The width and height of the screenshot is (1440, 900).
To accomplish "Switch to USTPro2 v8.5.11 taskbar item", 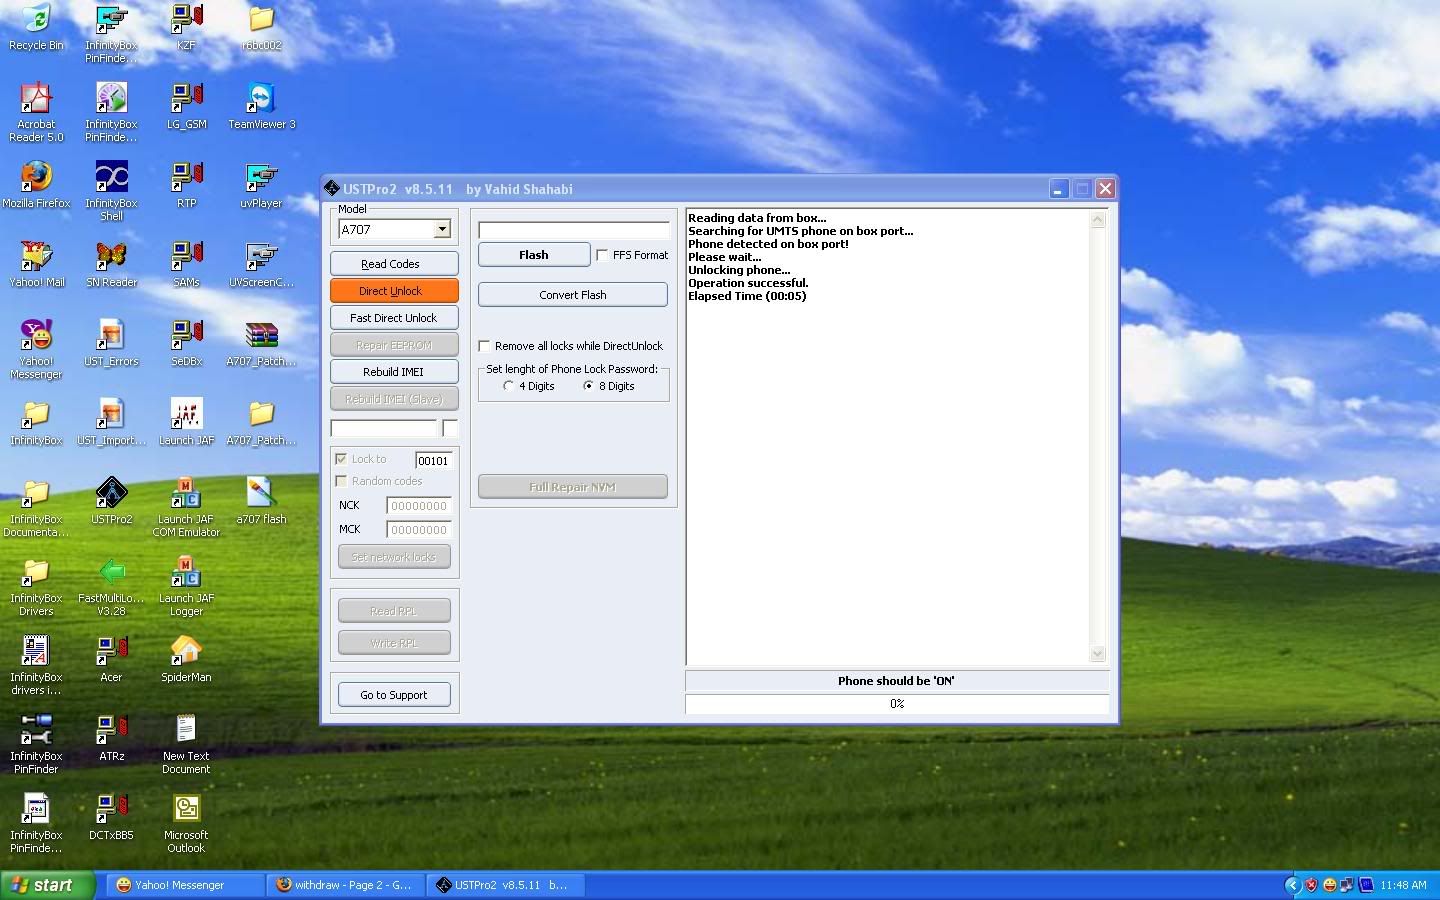I will [506, 885].
